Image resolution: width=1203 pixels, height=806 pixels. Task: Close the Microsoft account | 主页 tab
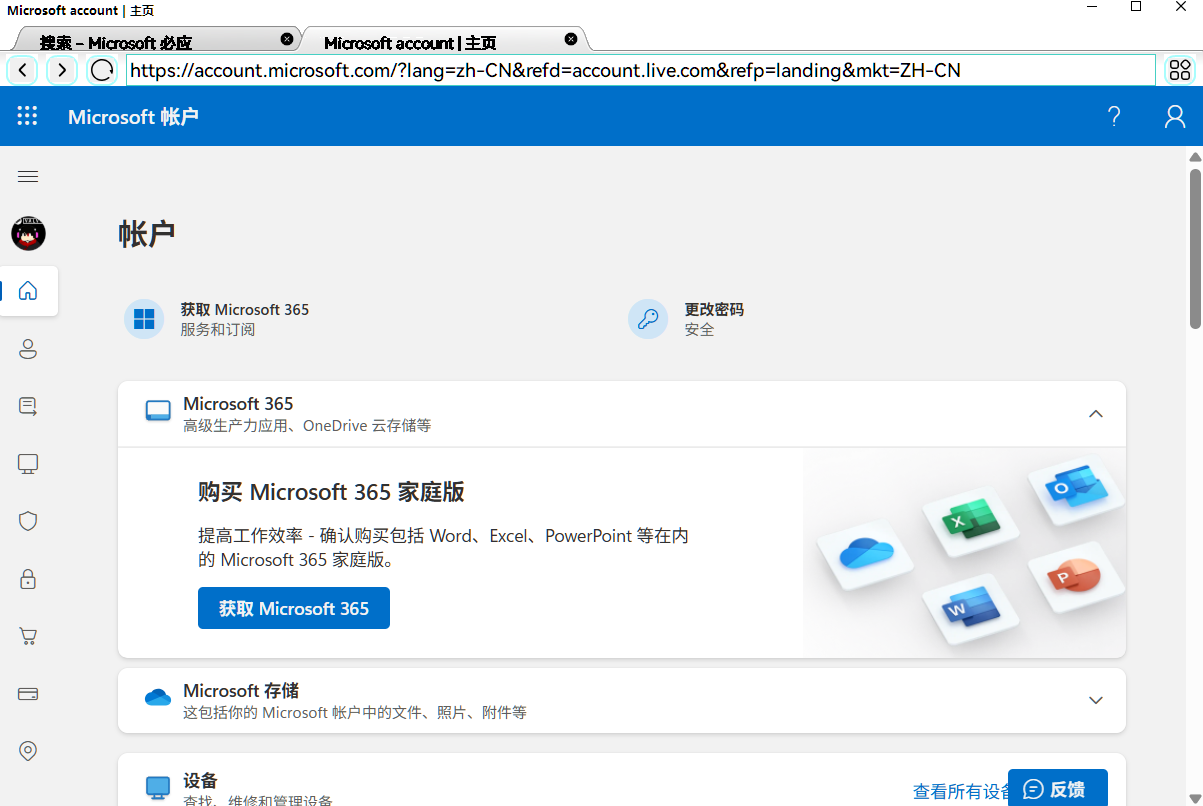pyautogui.click(x=571, y=39)
